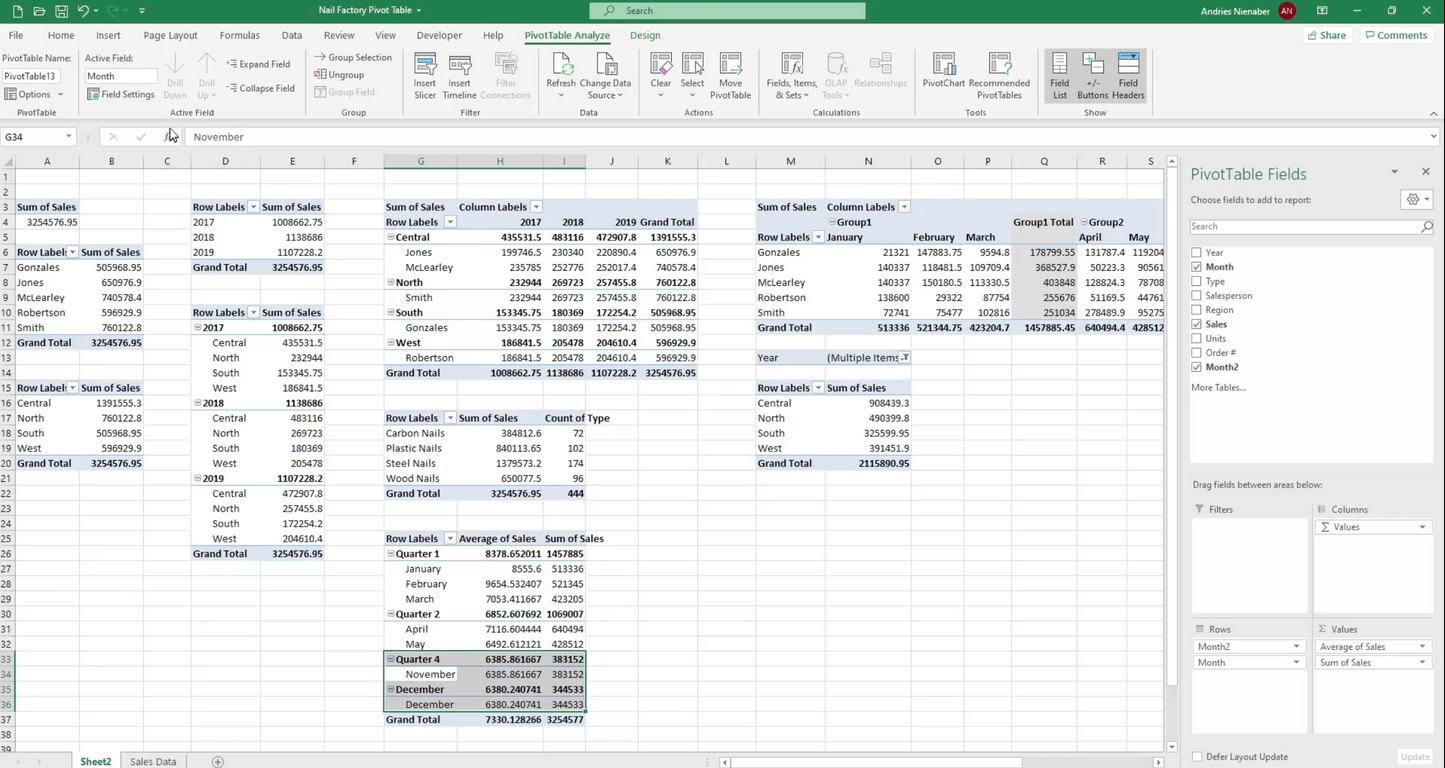Open the Average of Sales dropdown

1422,647
